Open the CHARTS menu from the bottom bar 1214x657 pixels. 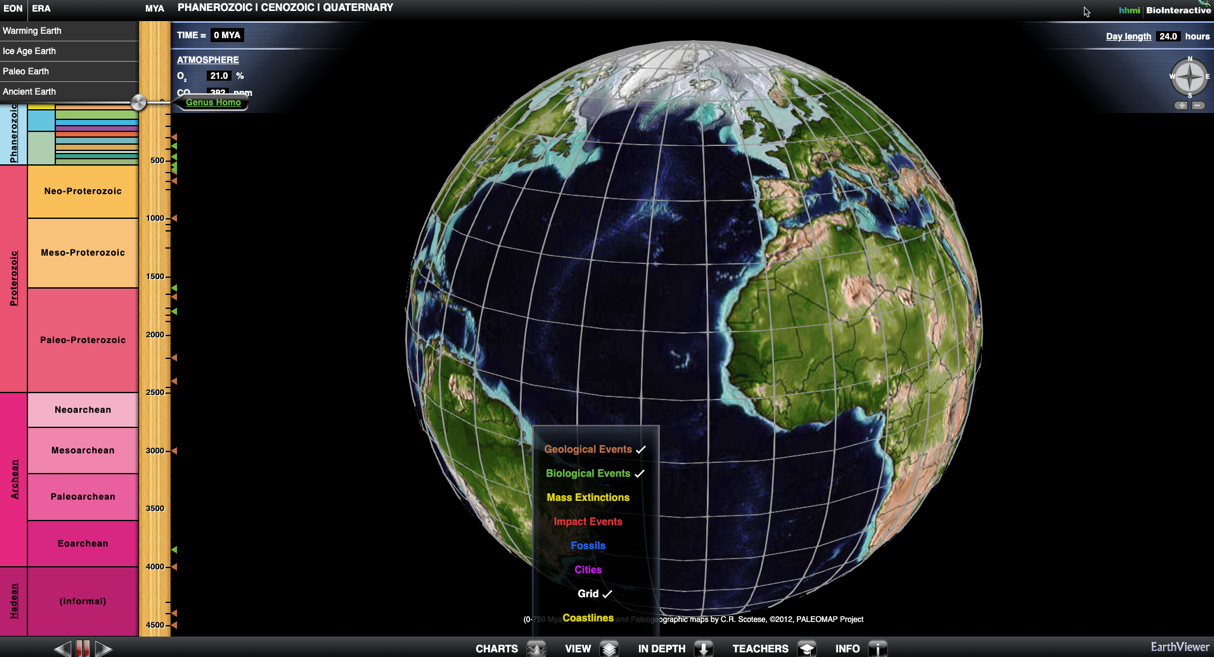point(496,648)
